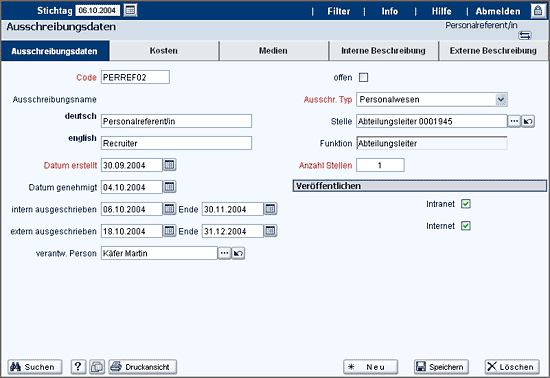The image size is (550, 378).
Task: Open calendar for extern ausgeschrieben start date
Action: (170, 231)
